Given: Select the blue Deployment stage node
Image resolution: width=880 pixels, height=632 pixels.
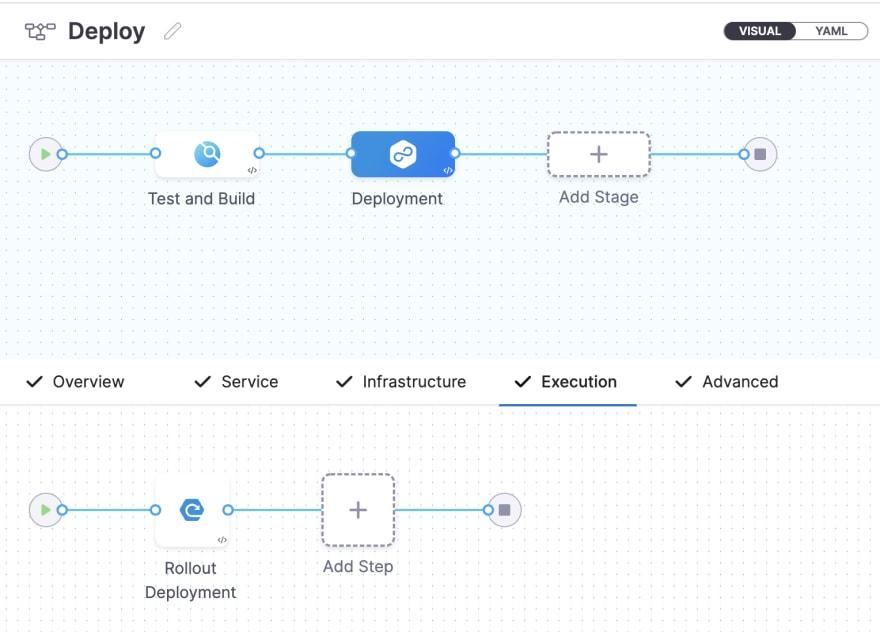Looking at the screenshot, I should (403, 154).
